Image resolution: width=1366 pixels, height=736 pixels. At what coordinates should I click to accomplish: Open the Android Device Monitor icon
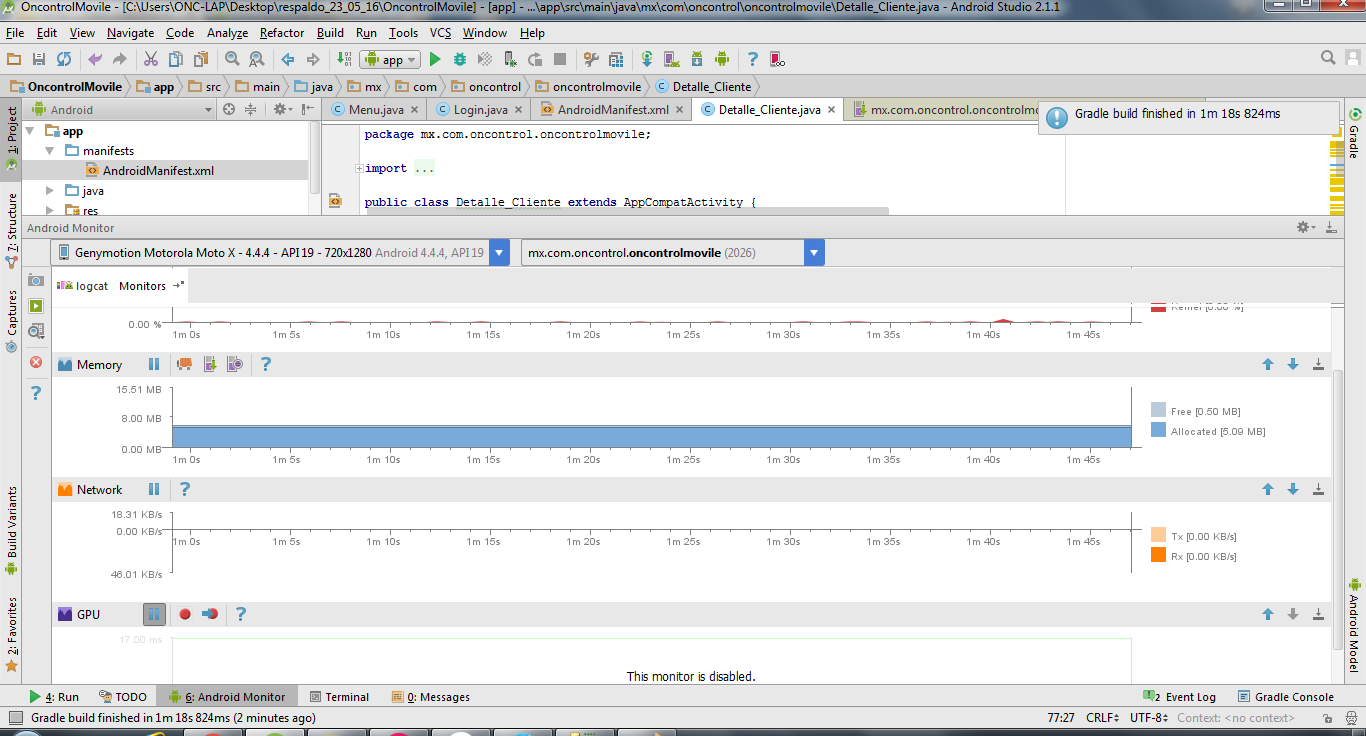[x=722, y=60]
